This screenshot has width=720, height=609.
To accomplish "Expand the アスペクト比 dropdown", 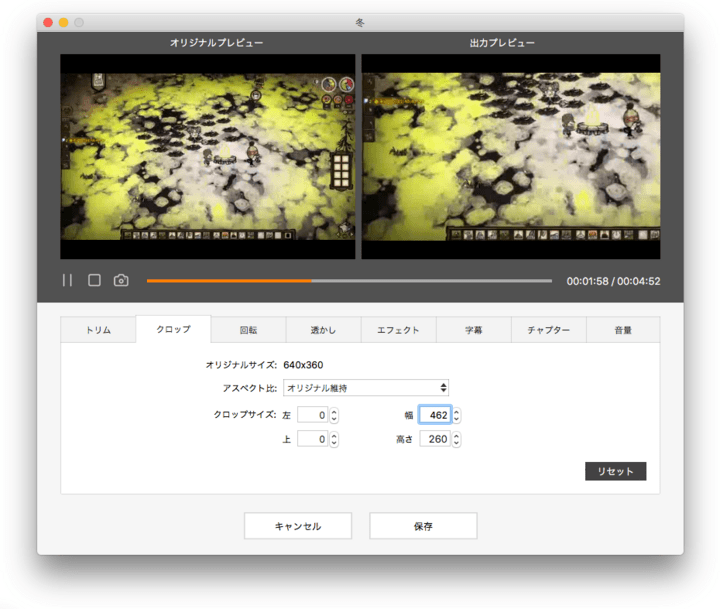I will (x=365, y=388).
